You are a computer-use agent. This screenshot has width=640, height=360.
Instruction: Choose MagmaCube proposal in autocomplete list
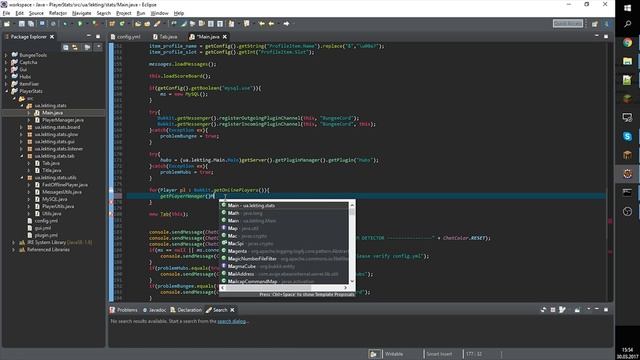(284, 267)
